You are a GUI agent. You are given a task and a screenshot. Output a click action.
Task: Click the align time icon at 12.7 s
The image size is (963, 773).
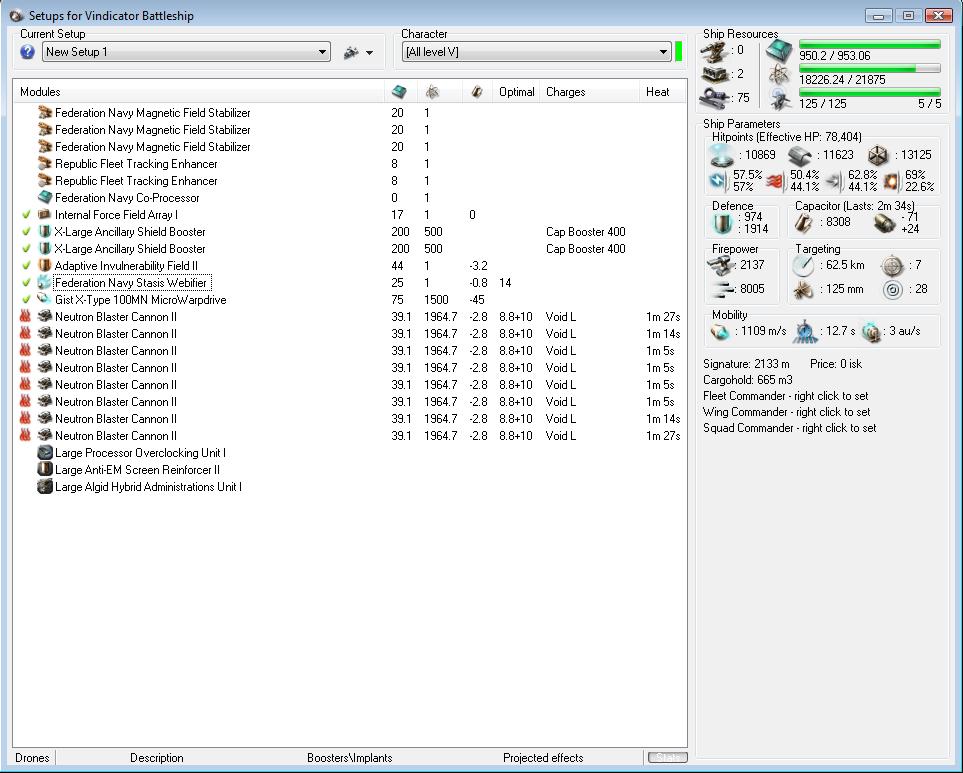(805, 332)
